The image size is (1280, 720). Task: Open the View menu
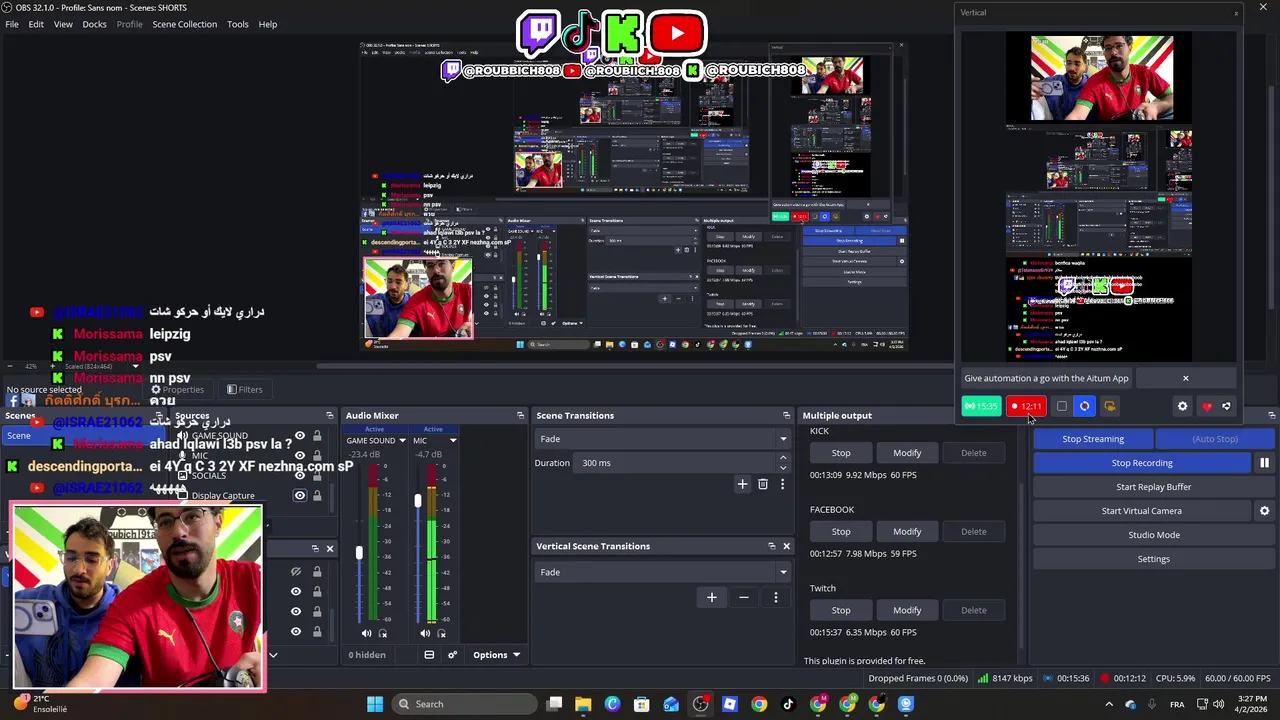point(63,24)
